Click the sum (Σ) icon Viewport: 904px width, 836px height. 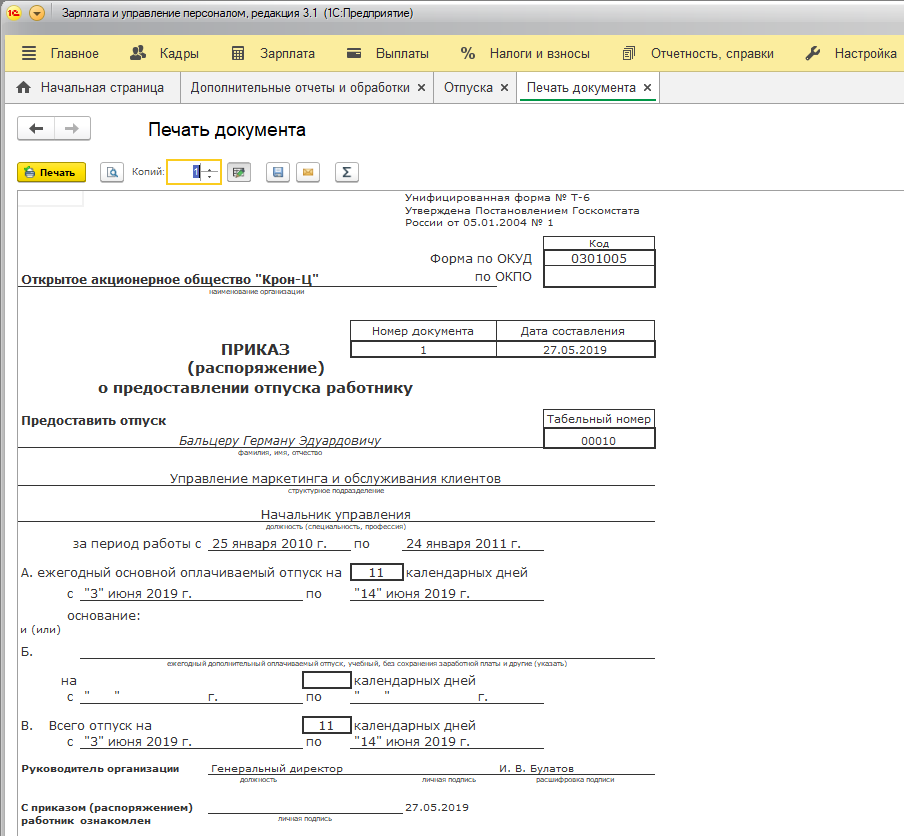point(346,172)
